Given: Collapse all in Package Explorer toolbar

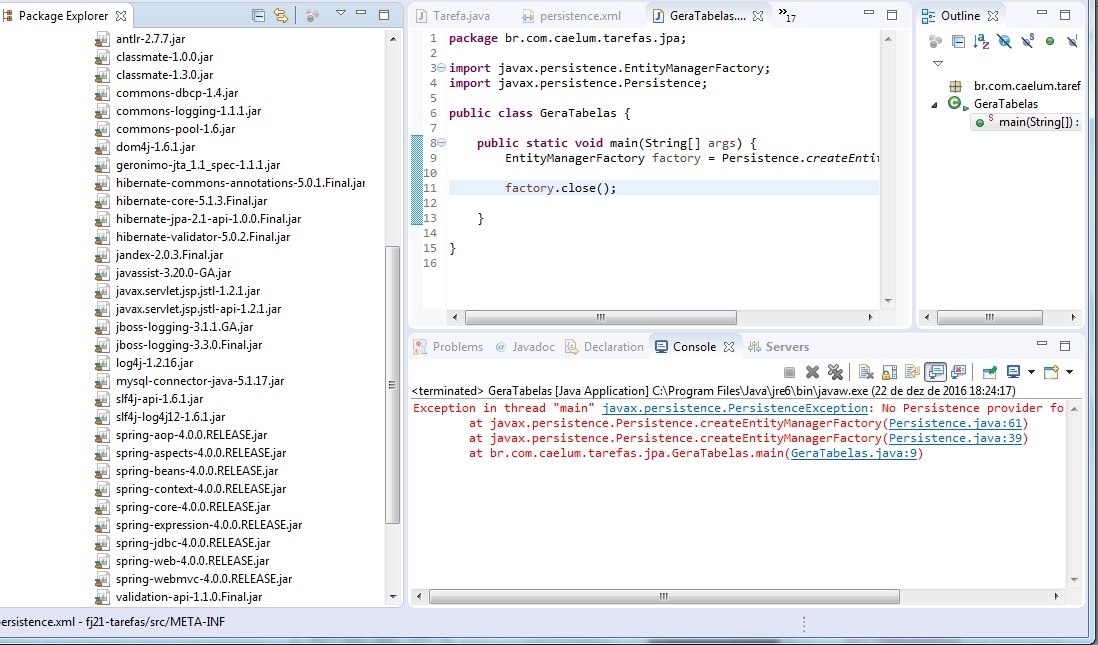Looking at the screenshot, I should pyautogui.click(x=258, y=15).
